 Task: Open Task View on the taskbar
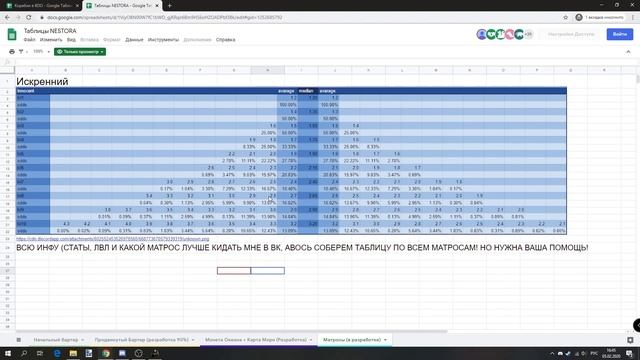(40, 353)
